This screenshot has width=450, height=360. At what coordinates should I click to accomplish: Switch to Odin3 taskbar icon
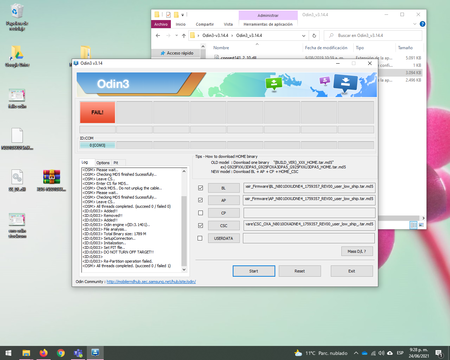click(95, 353)
